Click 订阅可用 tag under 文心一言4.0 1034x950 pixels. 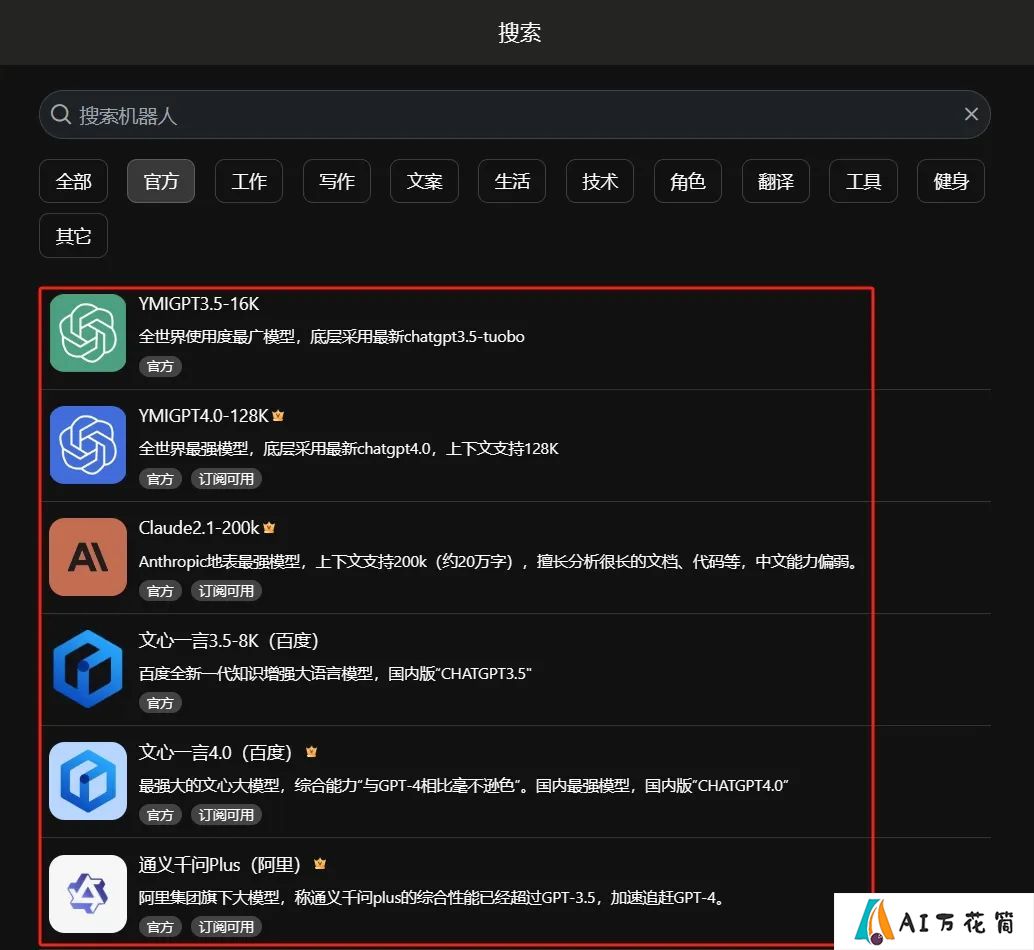coord(226,815)
